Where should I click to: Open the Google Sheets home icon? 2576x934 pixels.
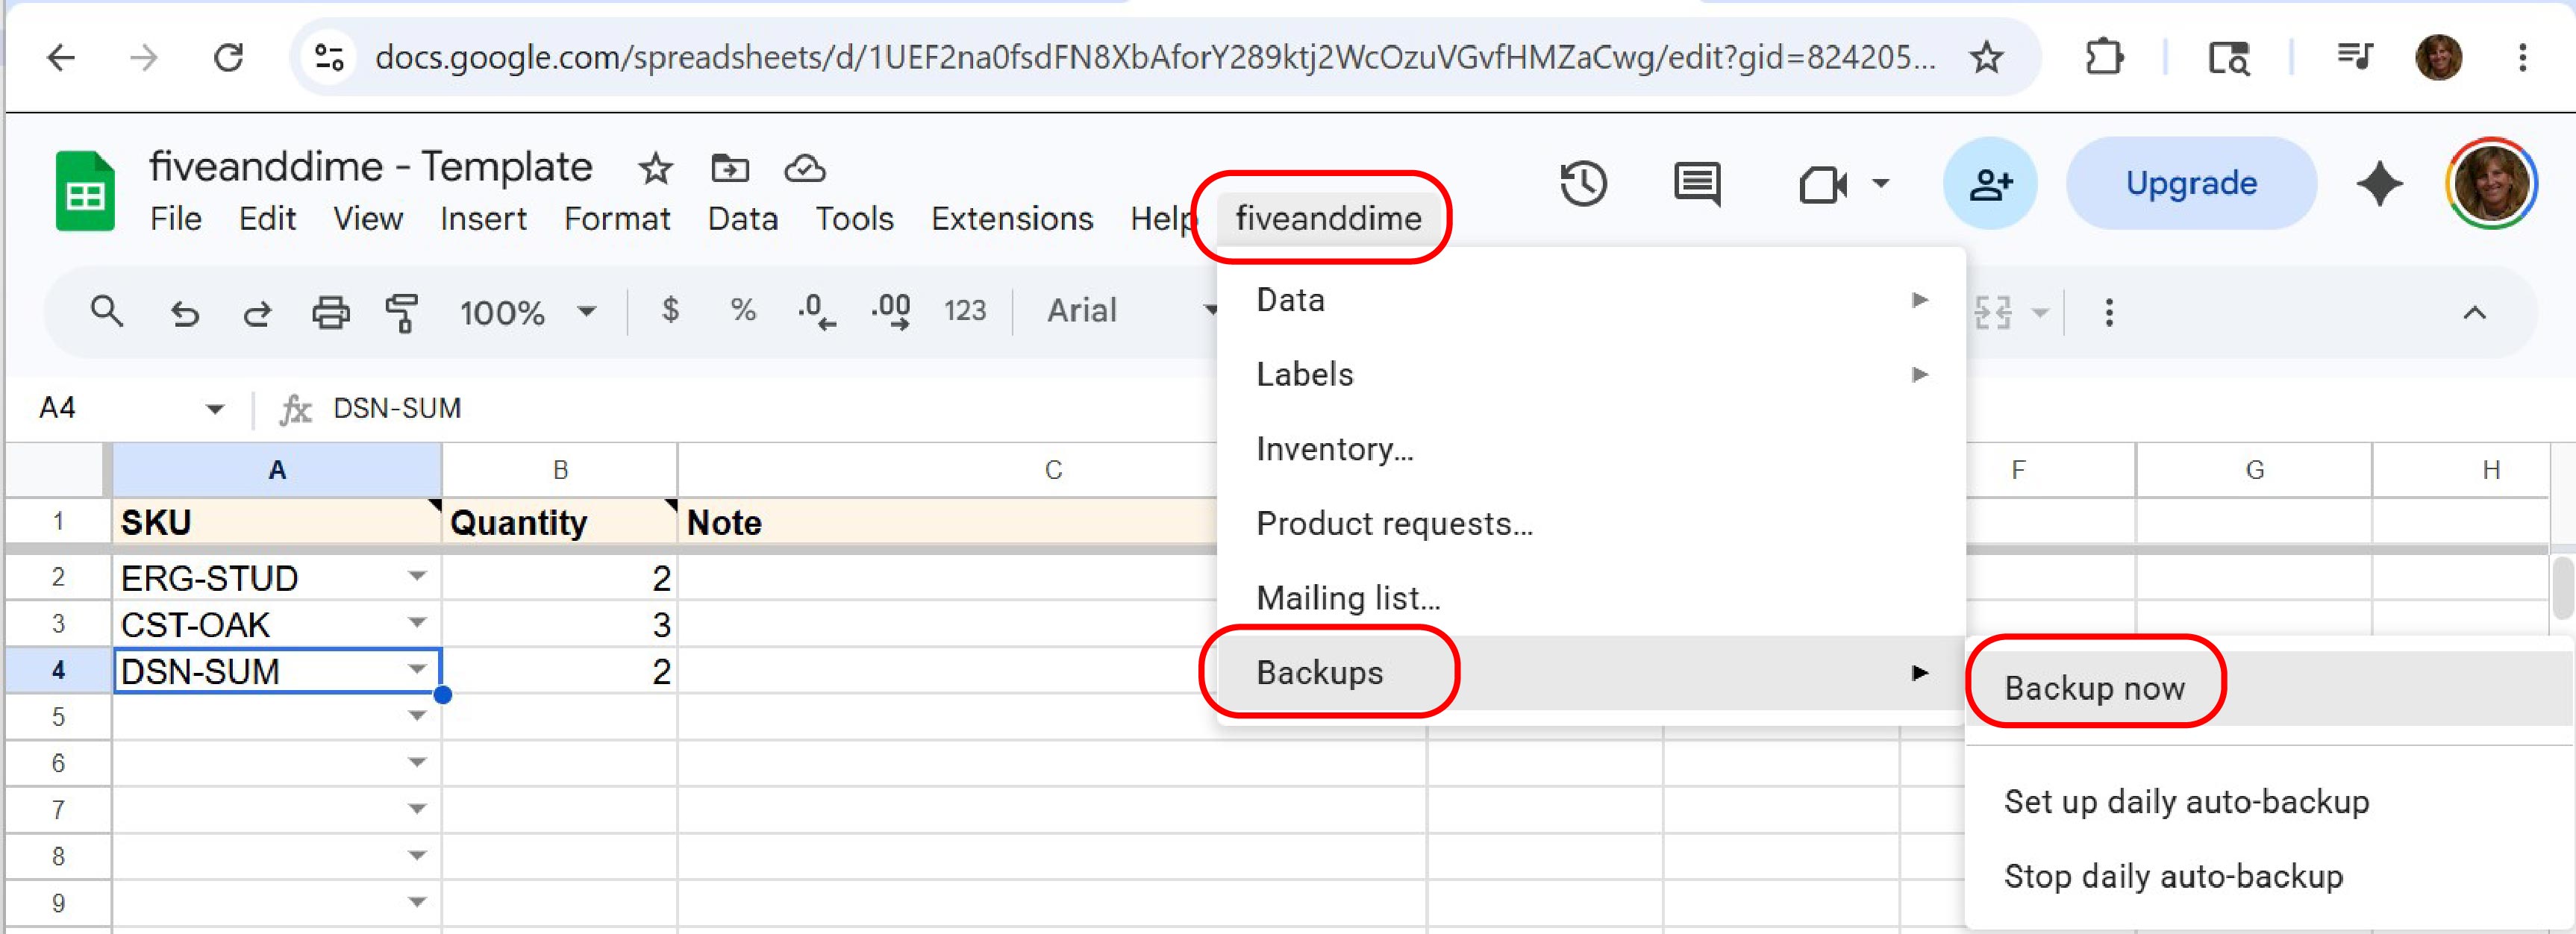[x=85, y=191]
